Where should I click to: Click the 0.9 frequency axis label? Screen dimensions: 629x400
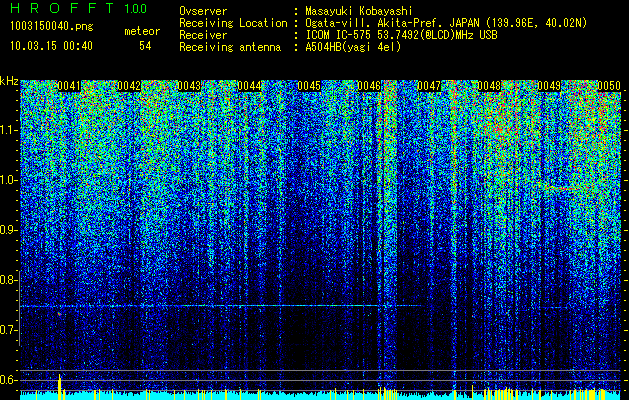tap(8, 230)
